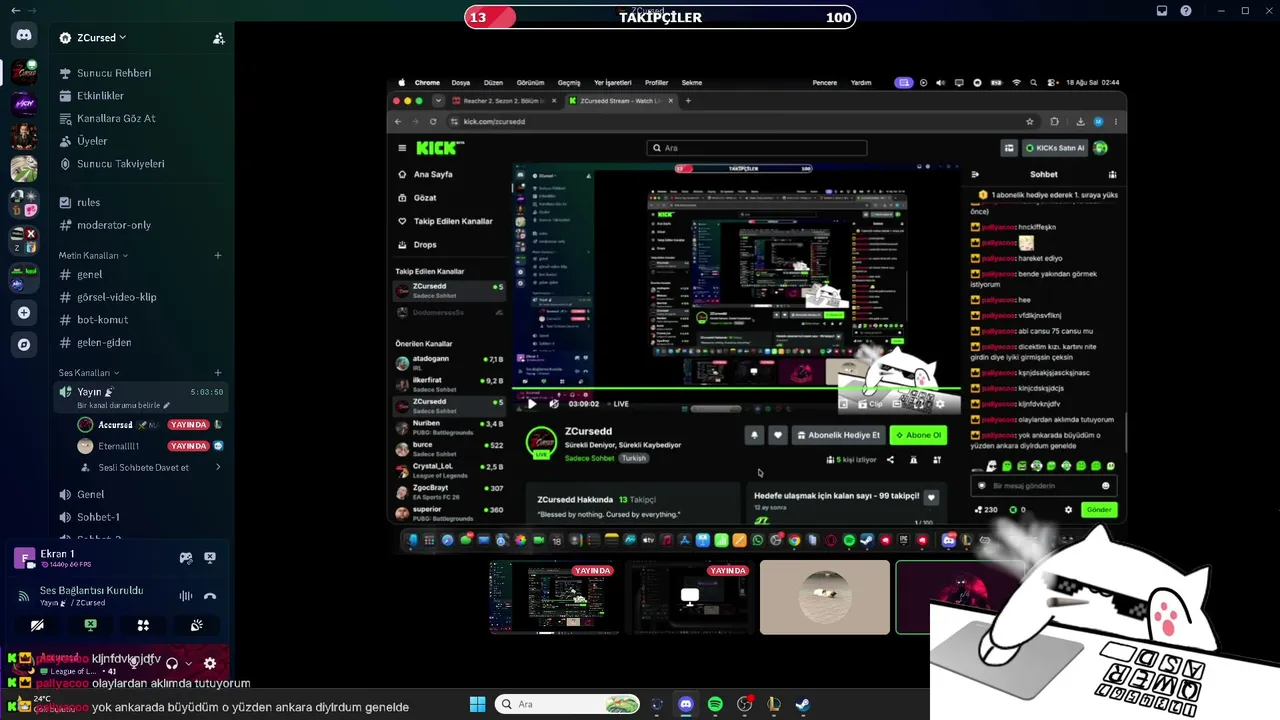Expand audio output options chevron

tap(188, 663)
